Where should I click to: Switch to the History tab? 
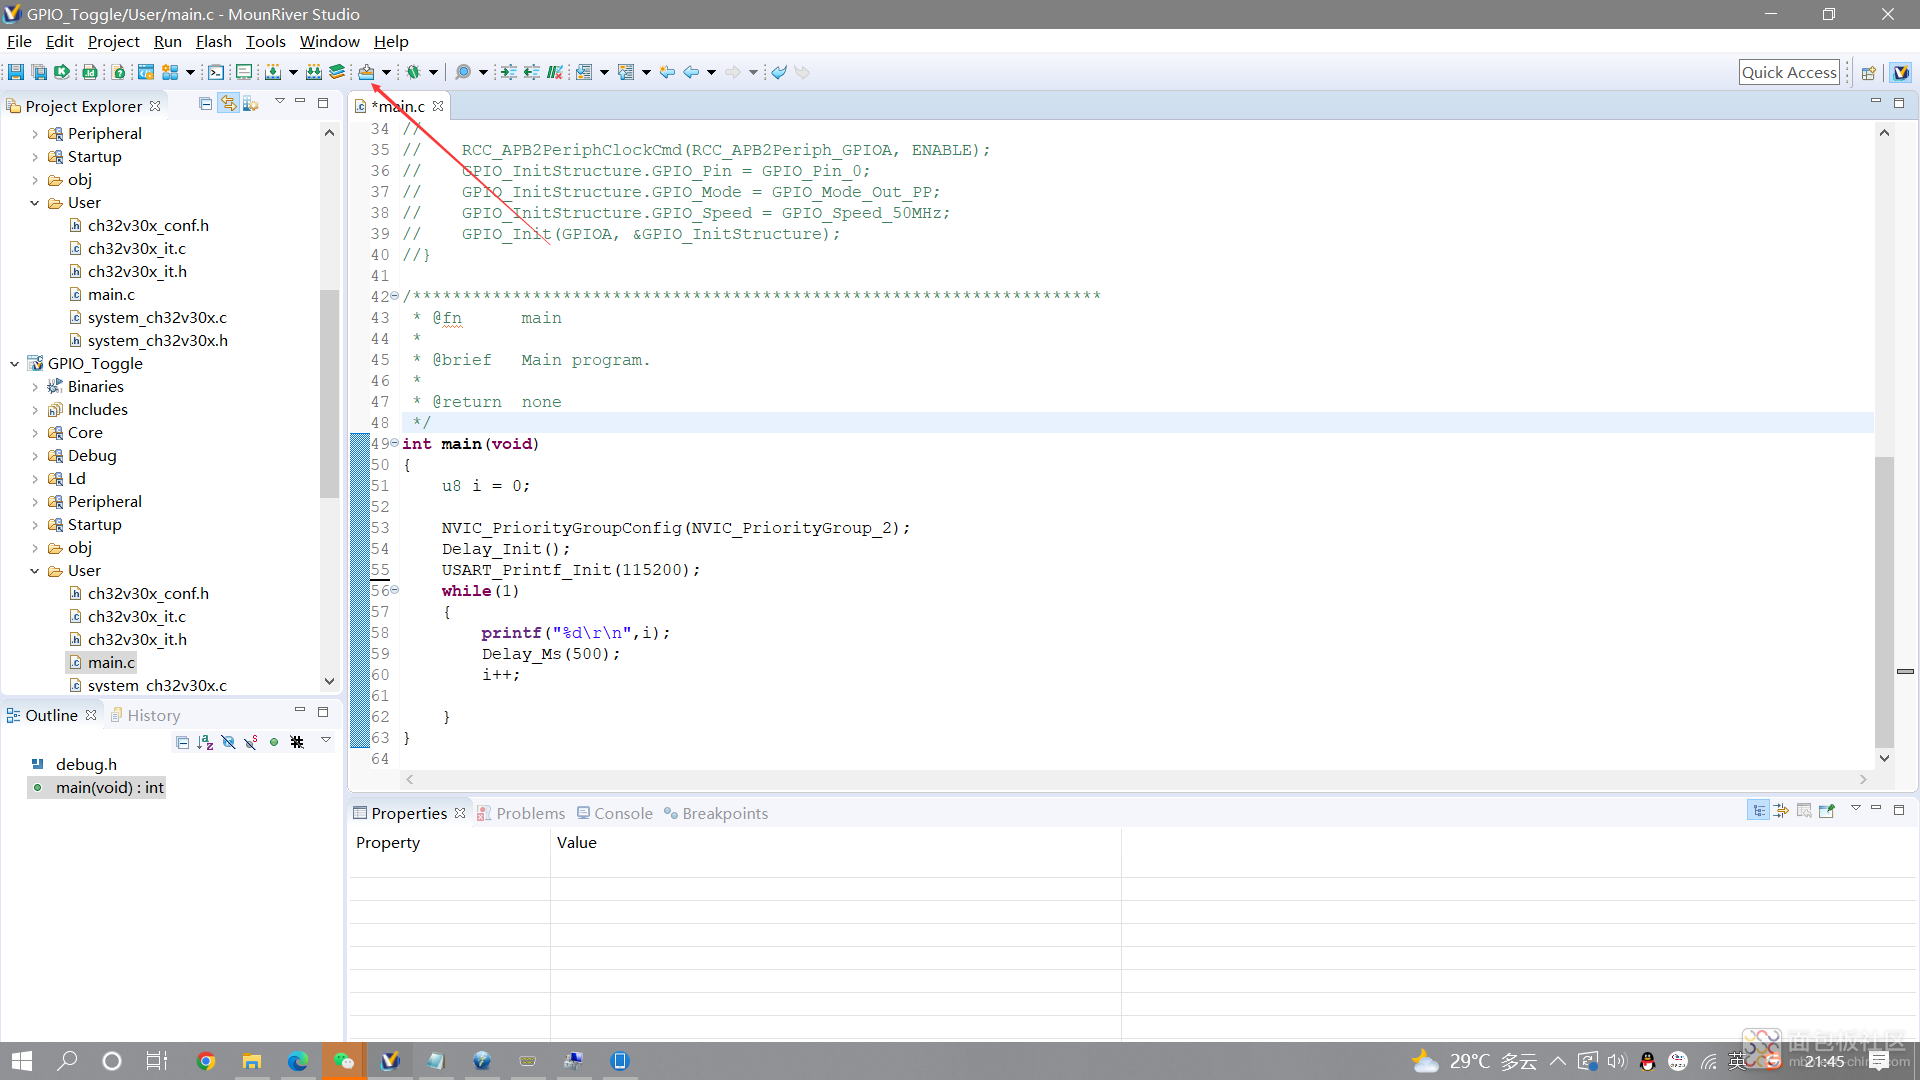pyautogui.click(x=145, y=715)
